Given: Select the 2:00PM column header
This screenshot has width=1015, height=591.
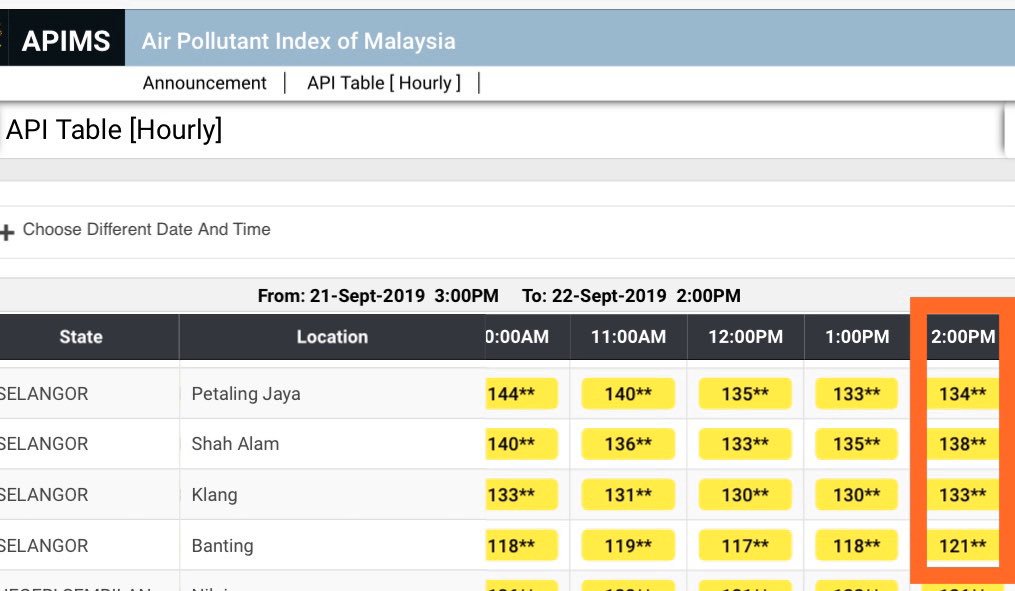Looking at the screenshot, I should click(x=963, y=337).
